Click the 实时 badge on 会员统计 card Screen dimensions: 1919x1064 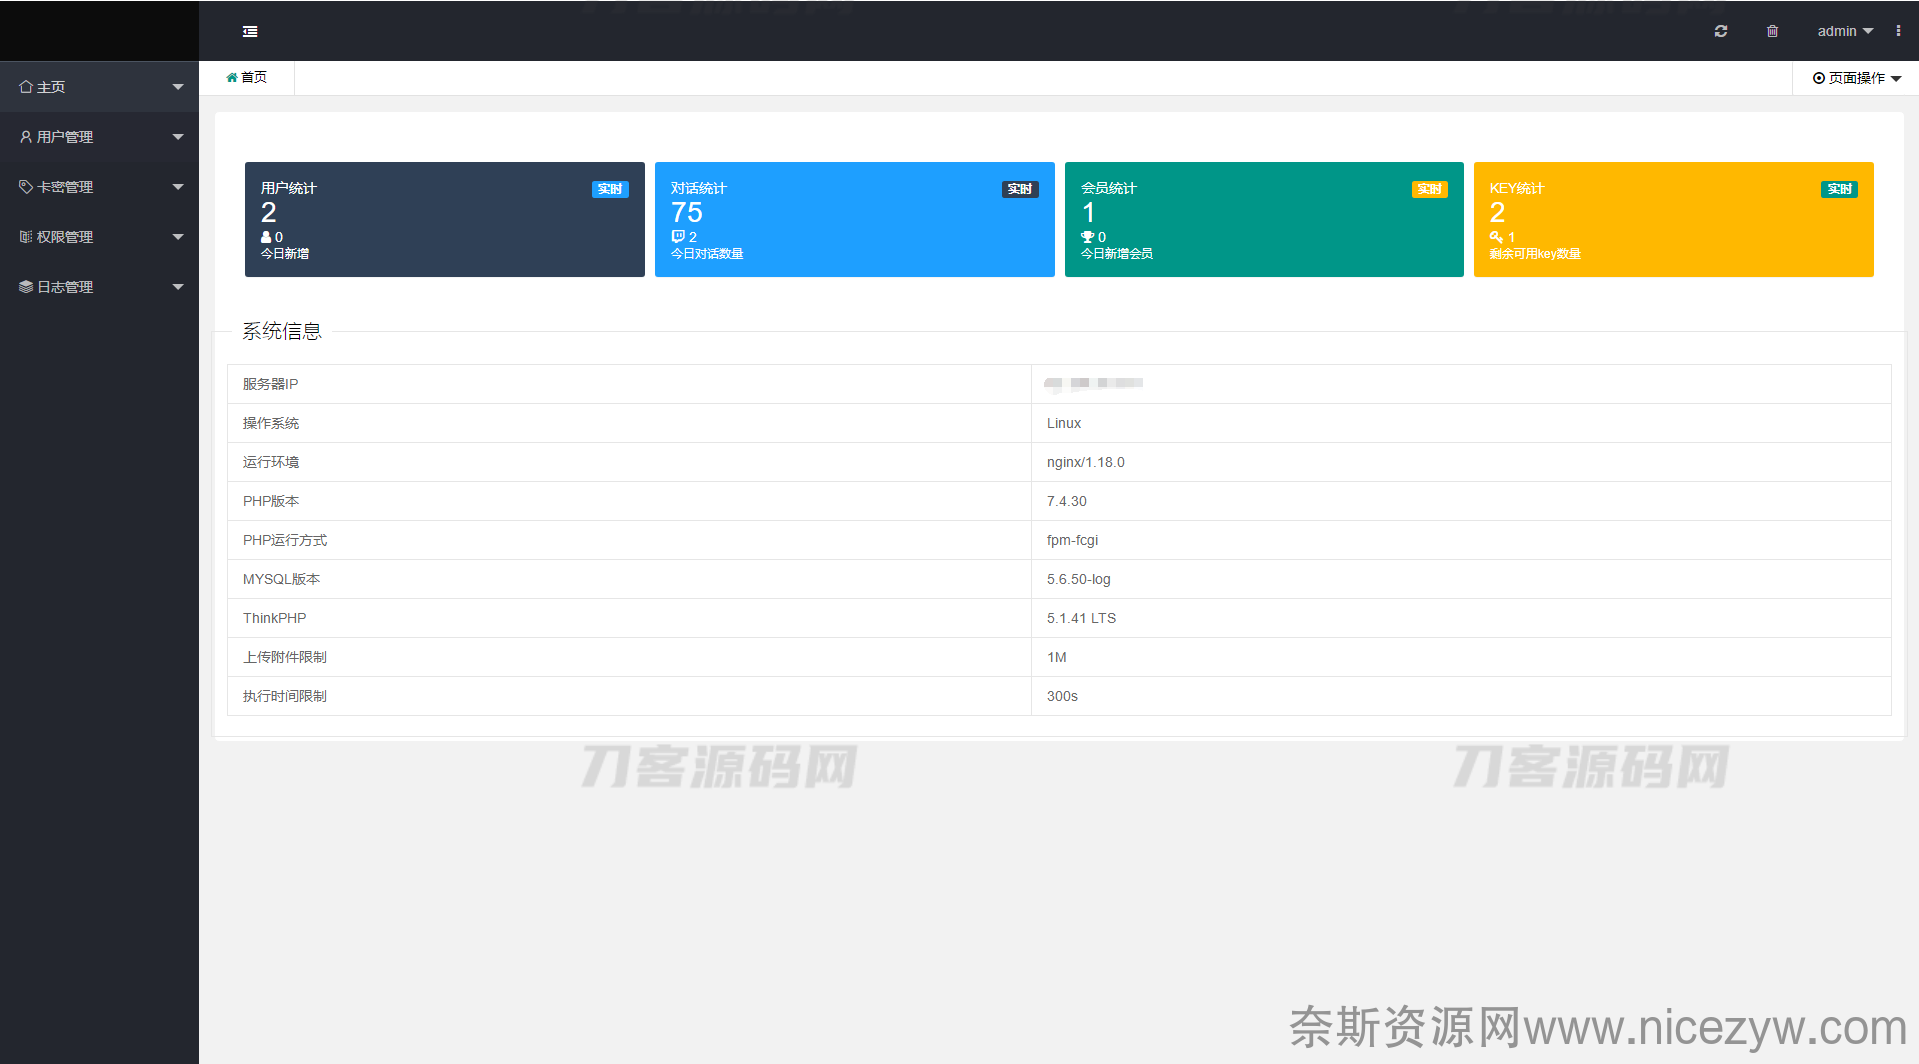pyautogui.click(x=1430, y=189)
